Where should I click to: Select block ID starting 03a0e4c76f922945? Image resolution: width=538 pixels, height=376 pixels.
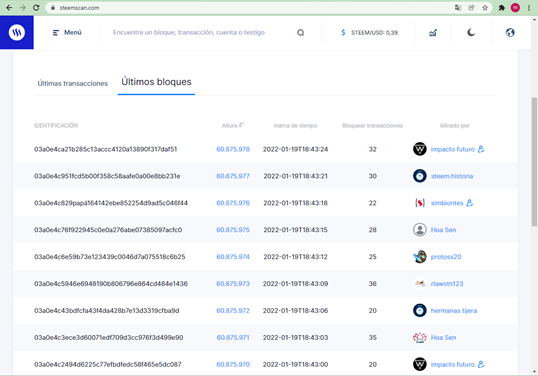click(x=108, y=230)
